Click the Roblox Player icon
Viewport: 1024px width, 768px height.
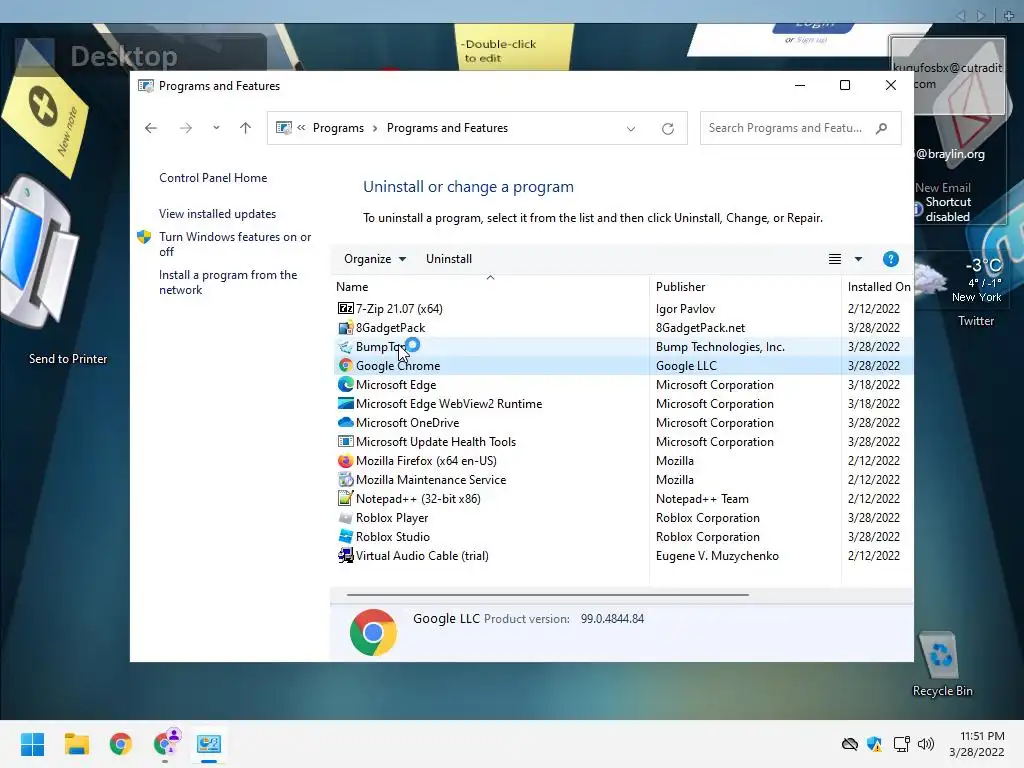coord(345,517)
